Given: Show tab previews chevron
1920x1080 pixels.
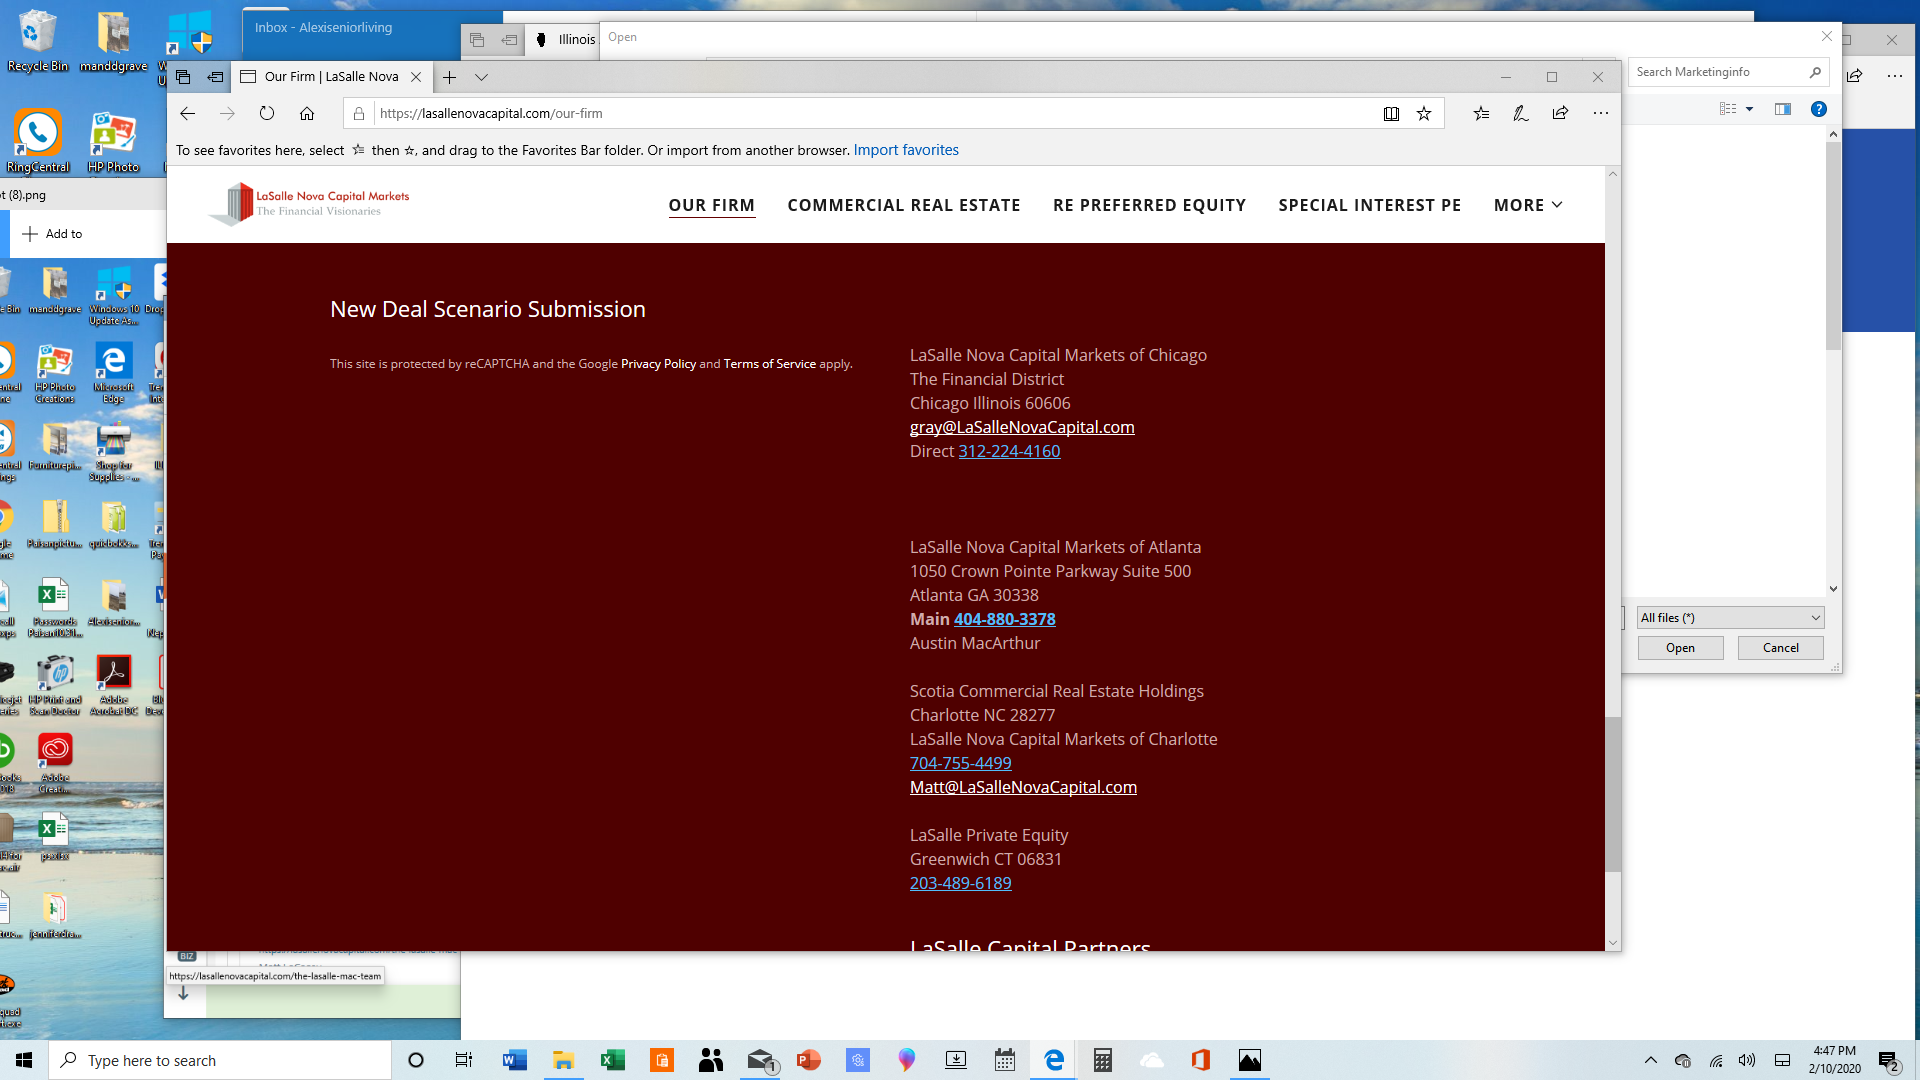Looking at the screenshot, I should 481,77.
